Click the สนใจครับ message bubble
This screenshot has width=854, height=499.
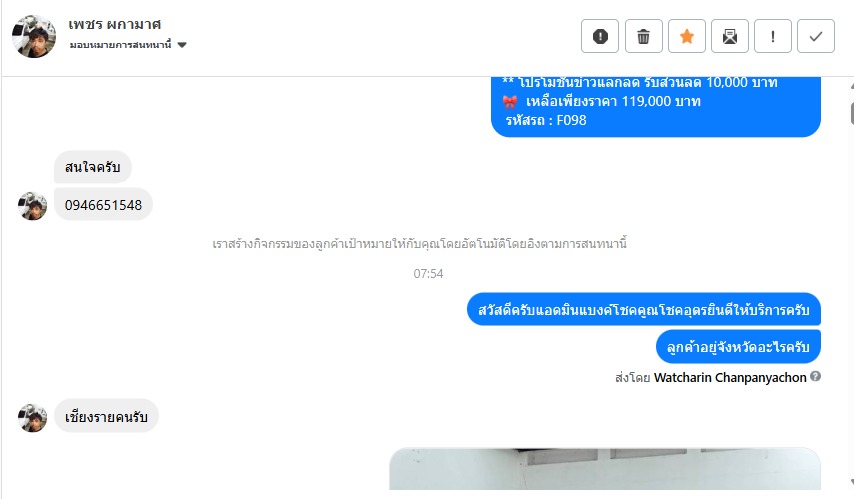[93, 167]
